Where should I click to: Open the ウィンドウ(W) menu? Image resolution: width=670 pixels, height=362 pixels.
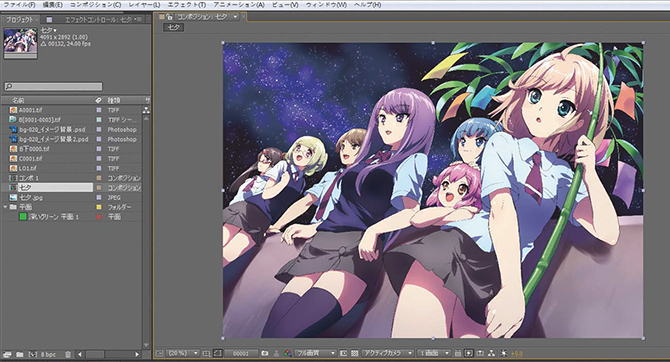click(326, 5)
